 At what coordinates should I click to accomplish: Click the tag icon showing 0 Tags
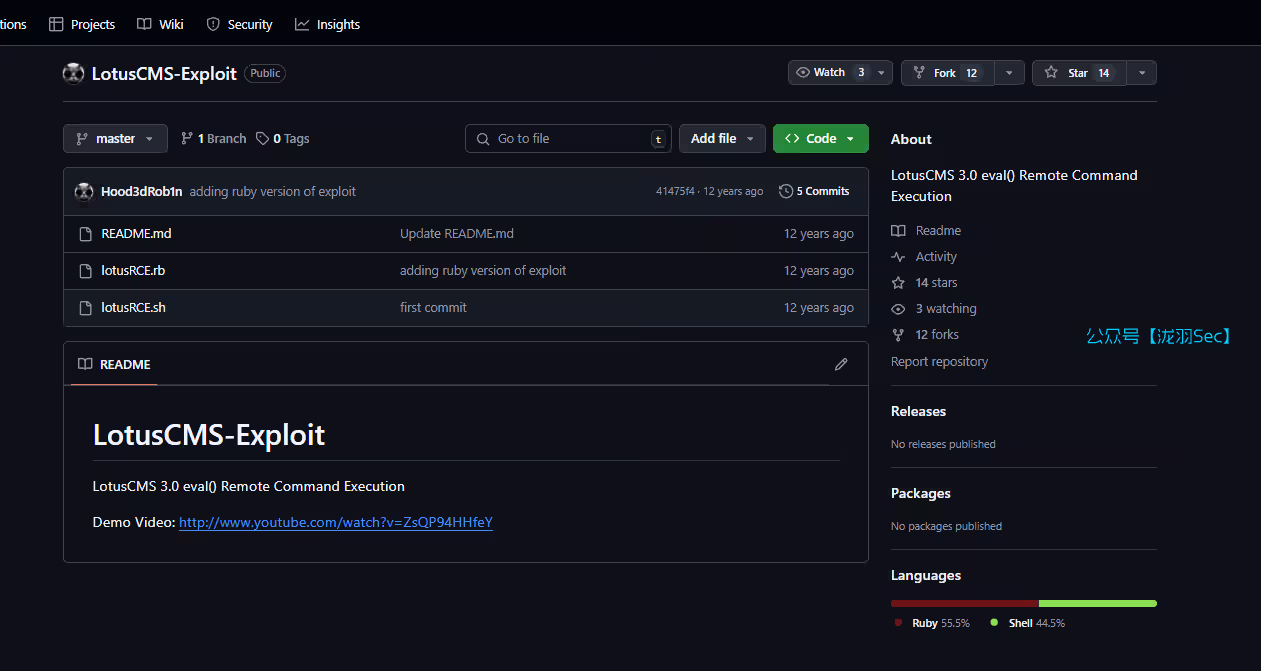click(262, 139)
